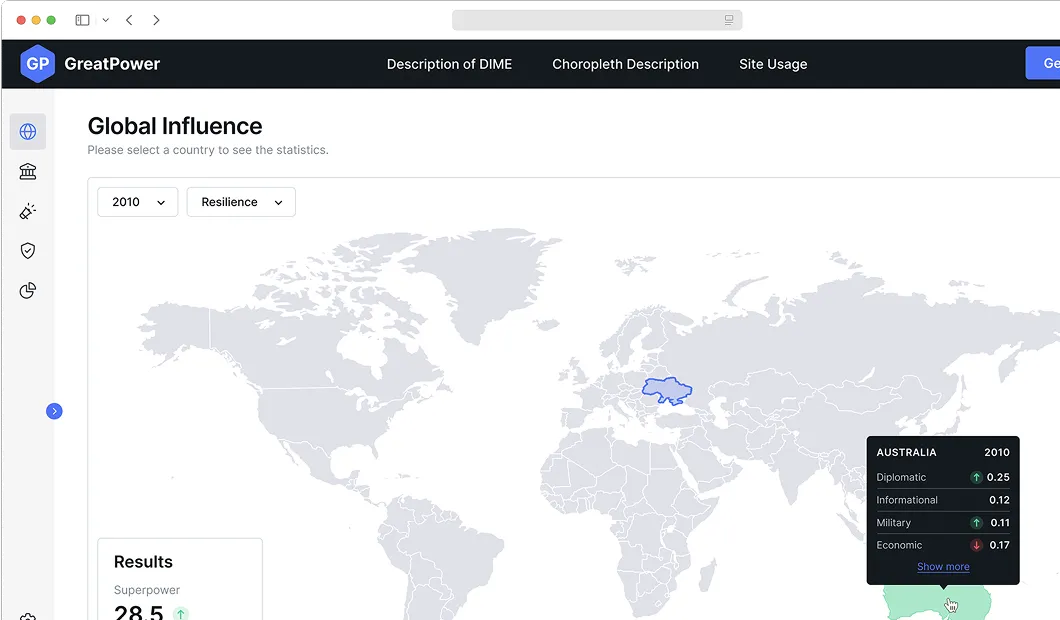The width and height of the screenshot is (1060, 620).
Task: Open the party popper sidebar icon
Action: click(28, 211)
